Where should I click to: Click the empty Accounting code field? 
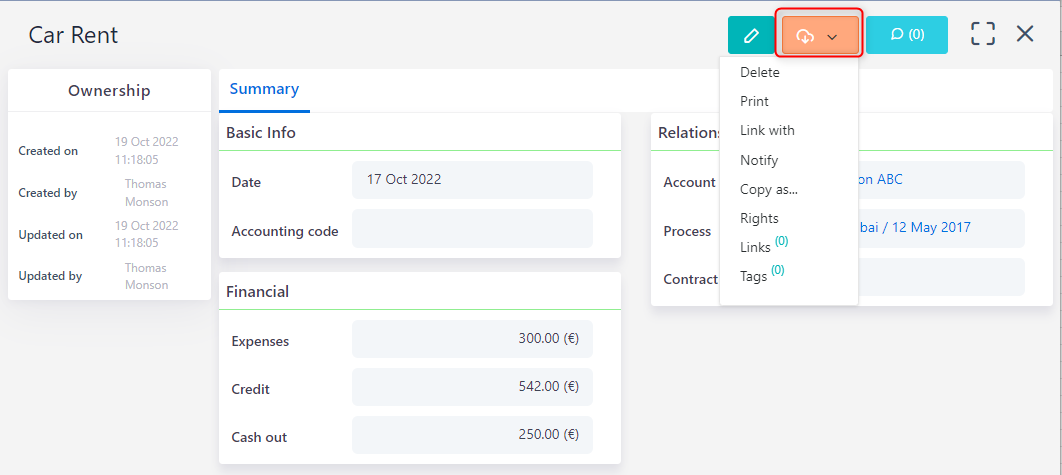coord(472,229)
